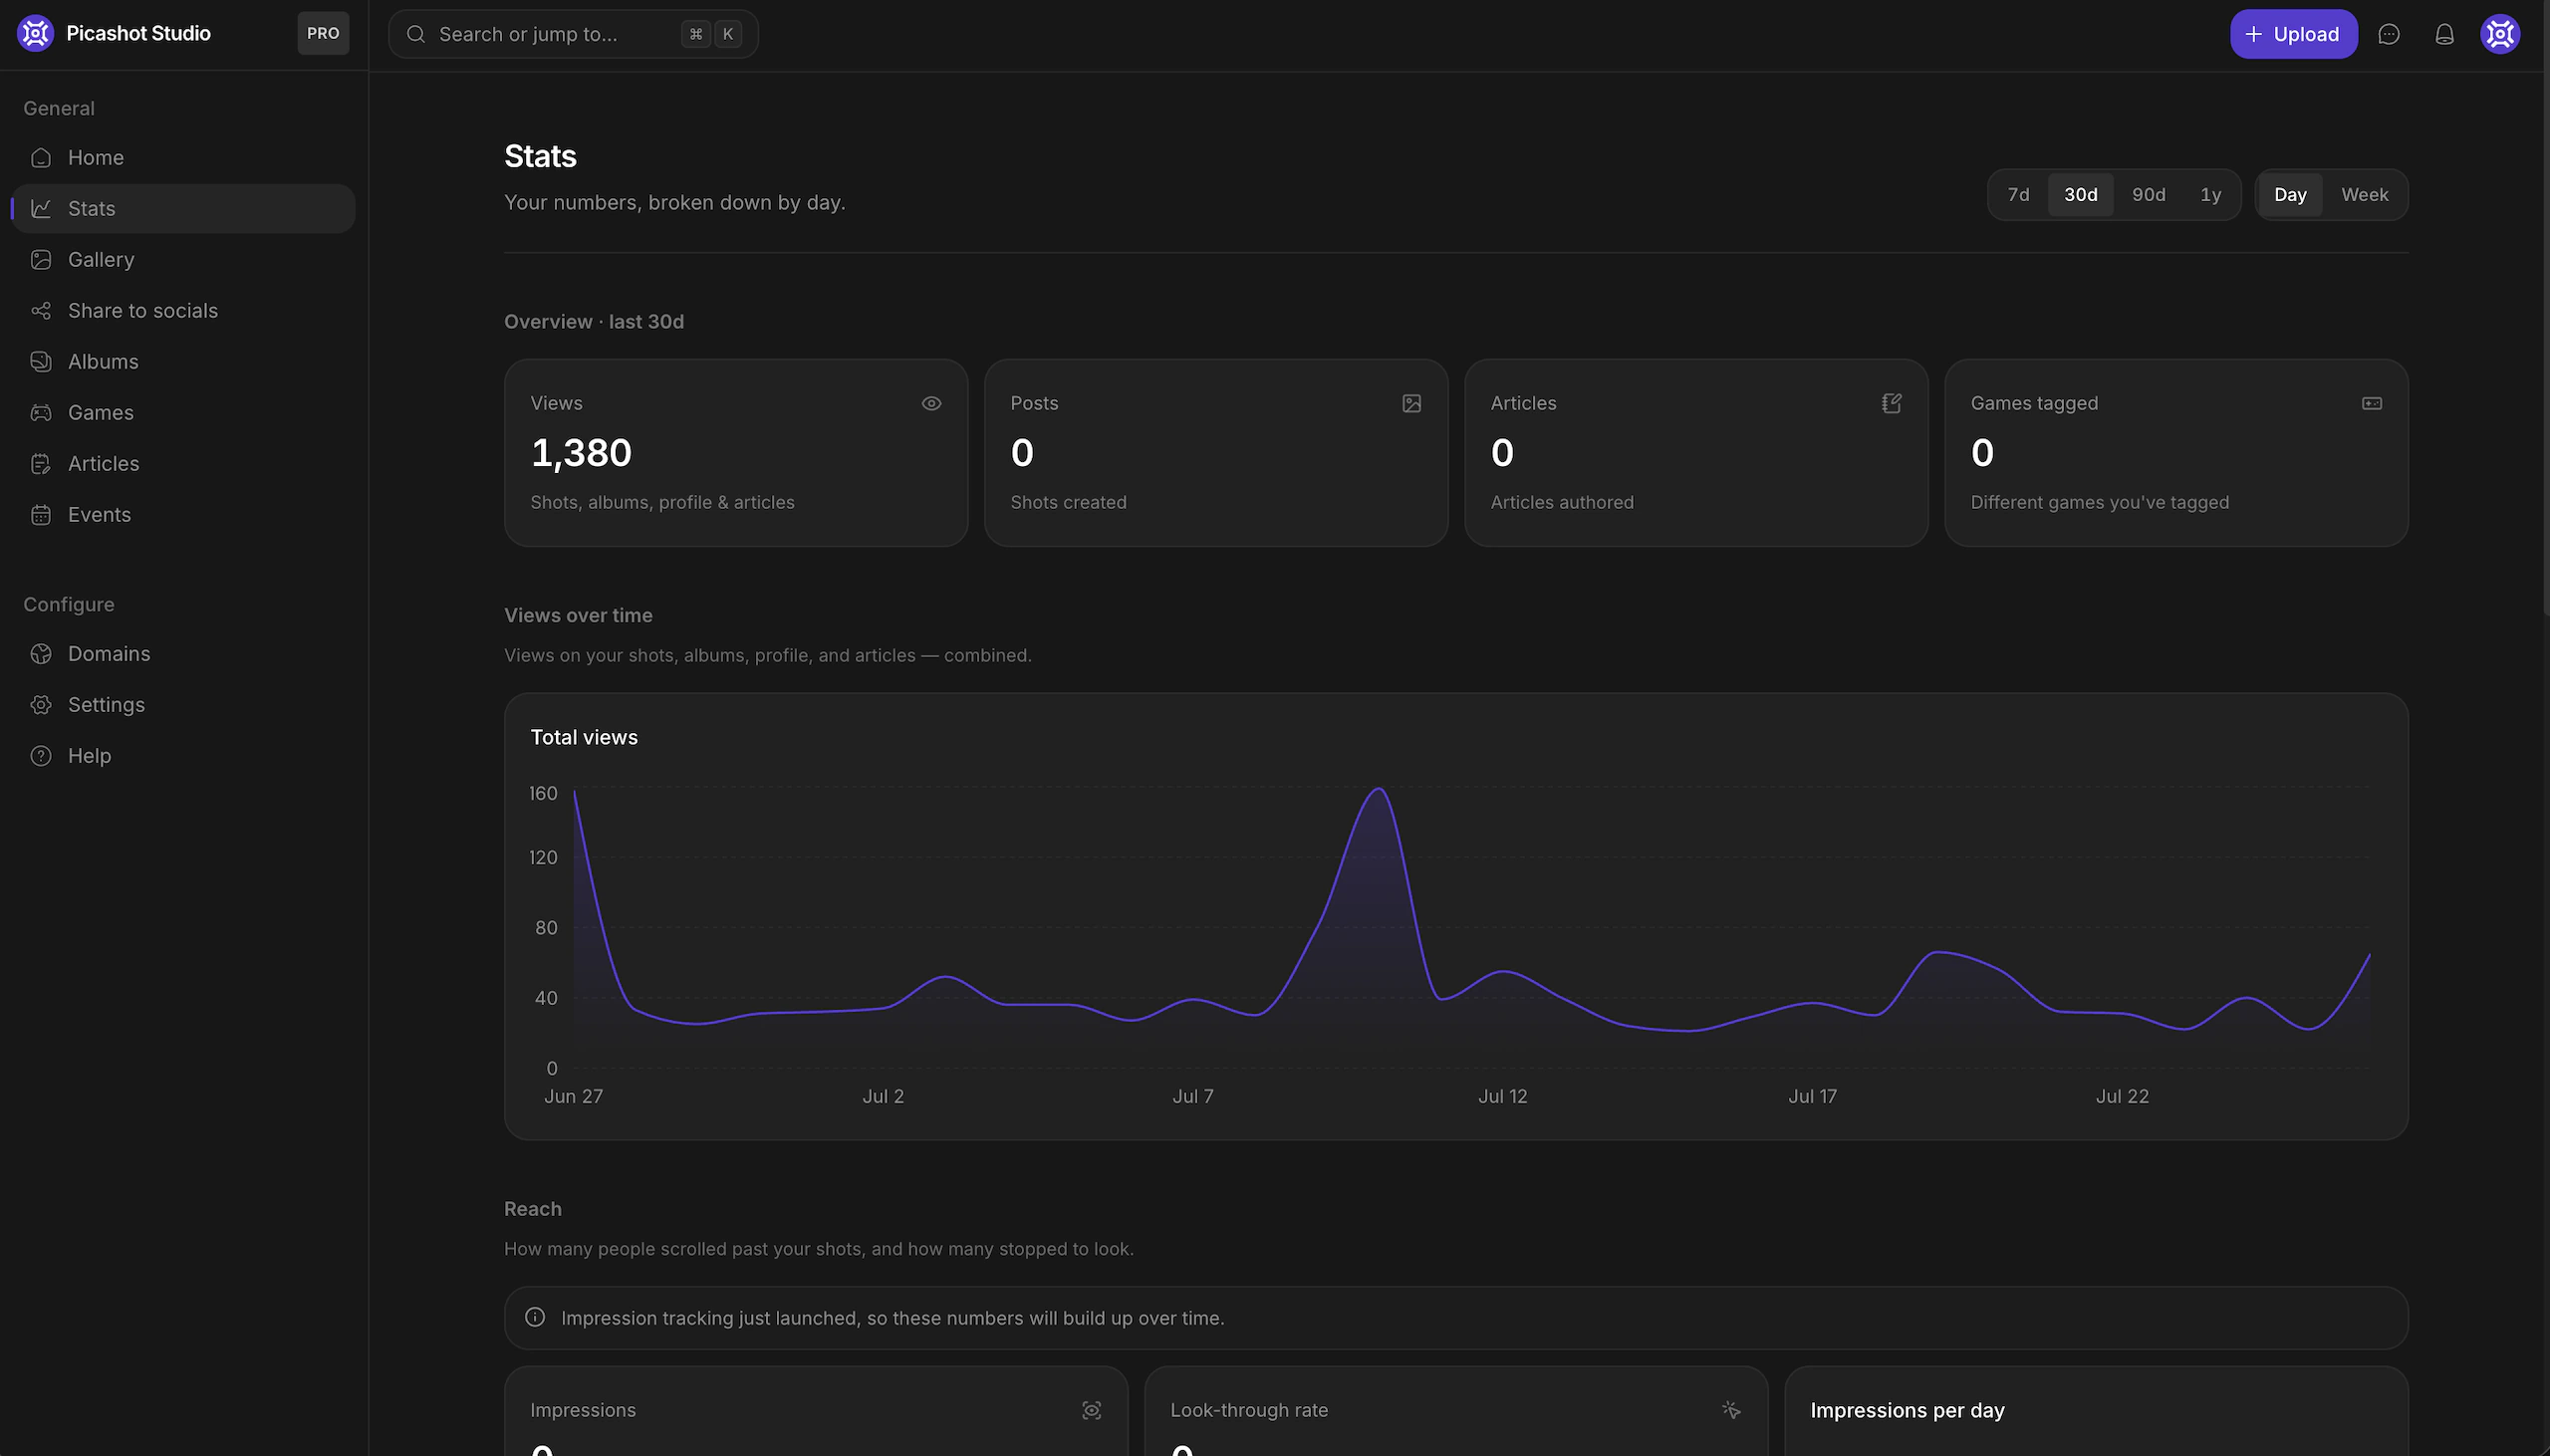The height and width of the screenshot is (1456, 2550).
Task: Click the Look-through rate cursor icon
Action: (x=1731, y=1410)
